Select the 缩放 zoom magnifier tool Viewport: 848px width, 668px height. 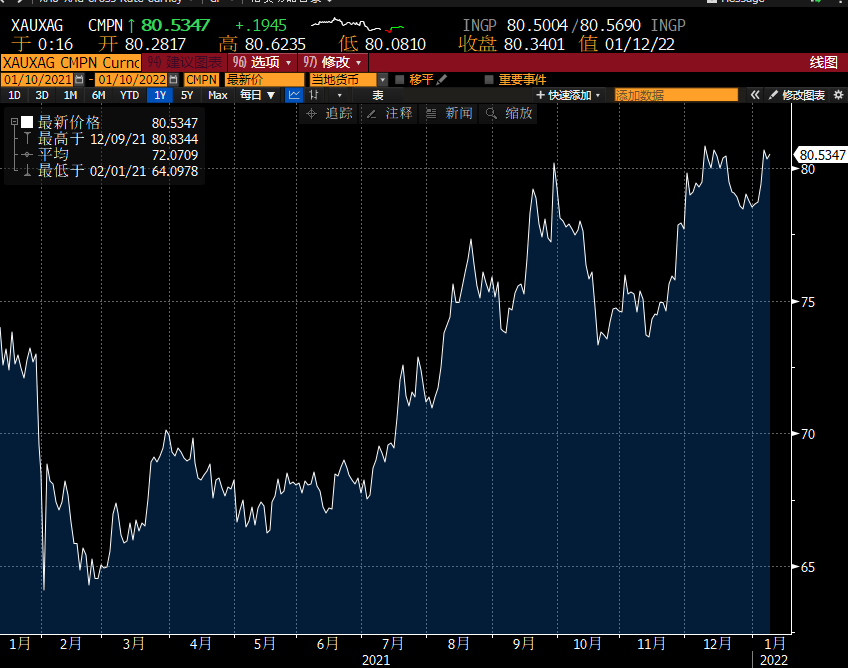(x=508, y=114)
